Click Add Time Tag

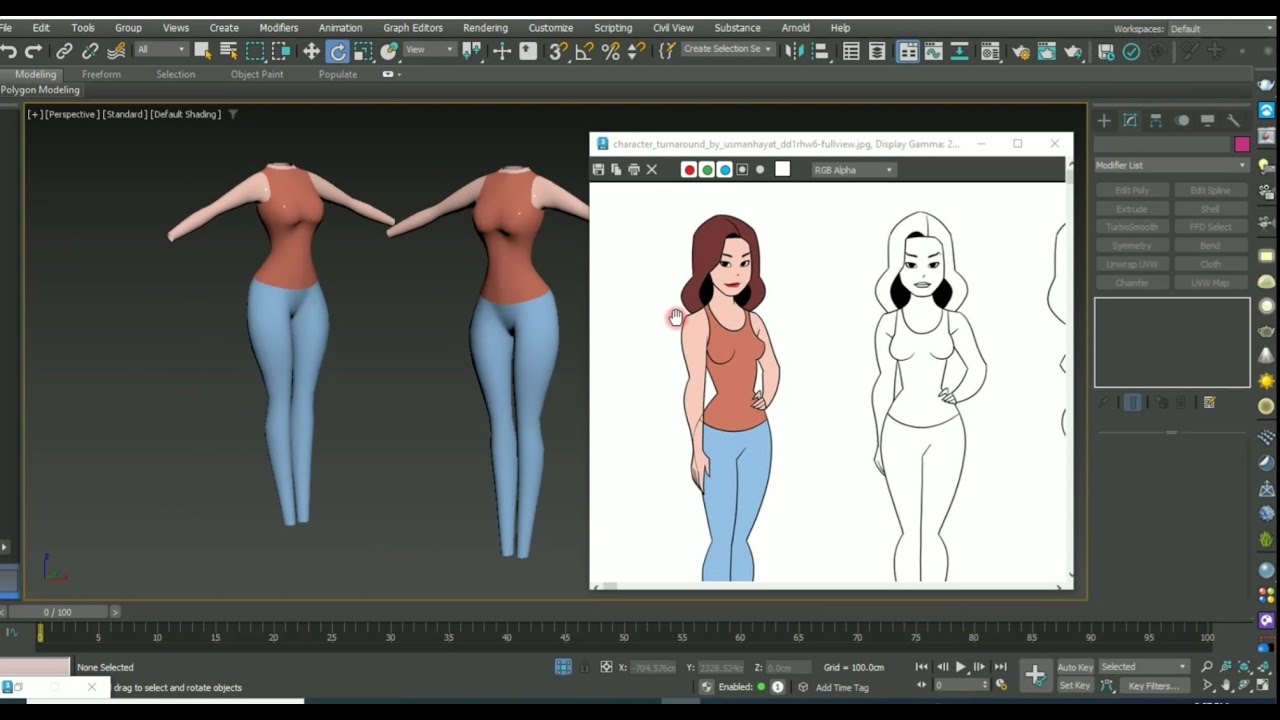point(842,687)
